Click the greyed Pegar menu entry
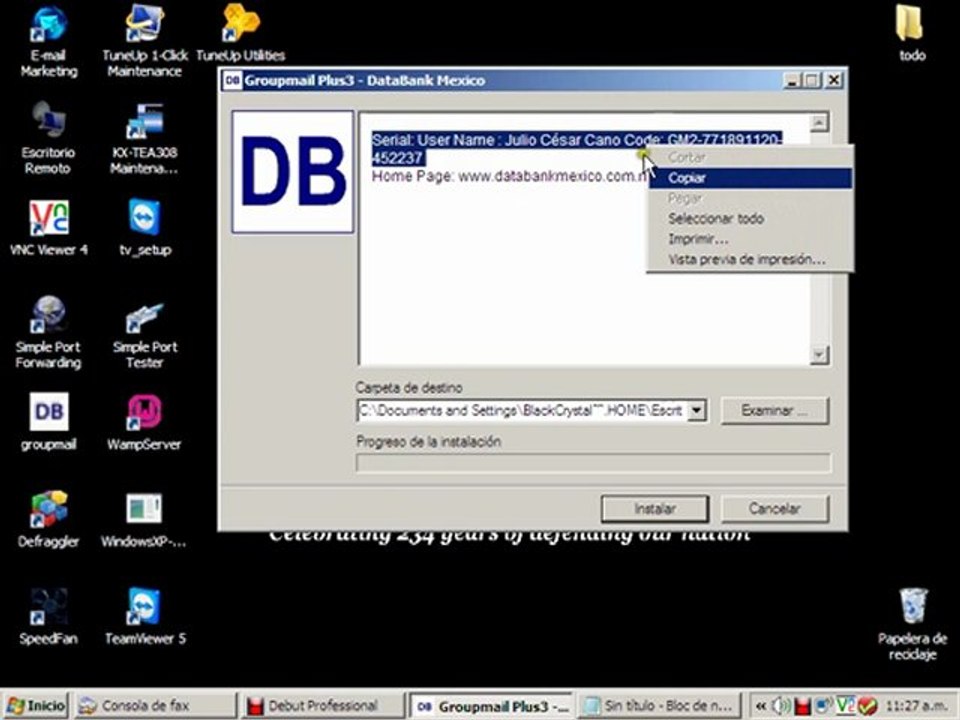Viewport: 960px width, 720px height. [x=750, y=198]
